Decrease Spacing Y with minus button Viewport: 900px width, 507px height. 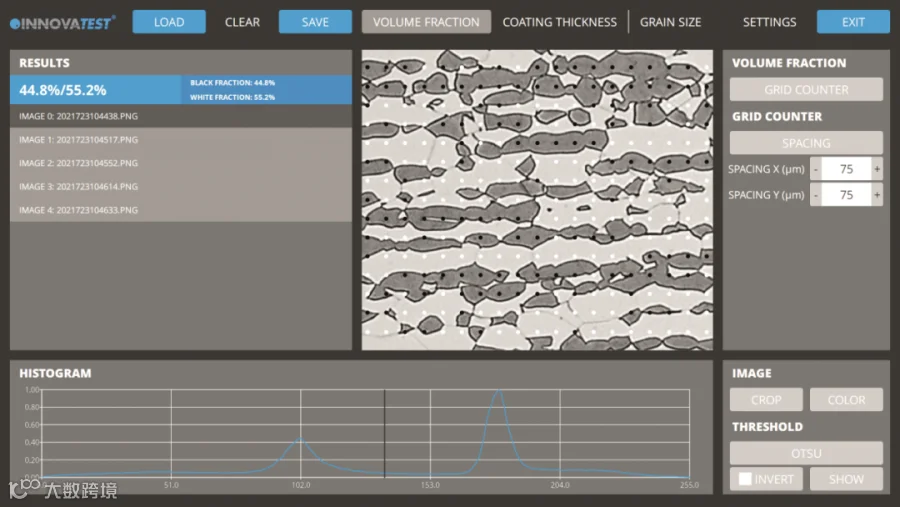(816, 195)
